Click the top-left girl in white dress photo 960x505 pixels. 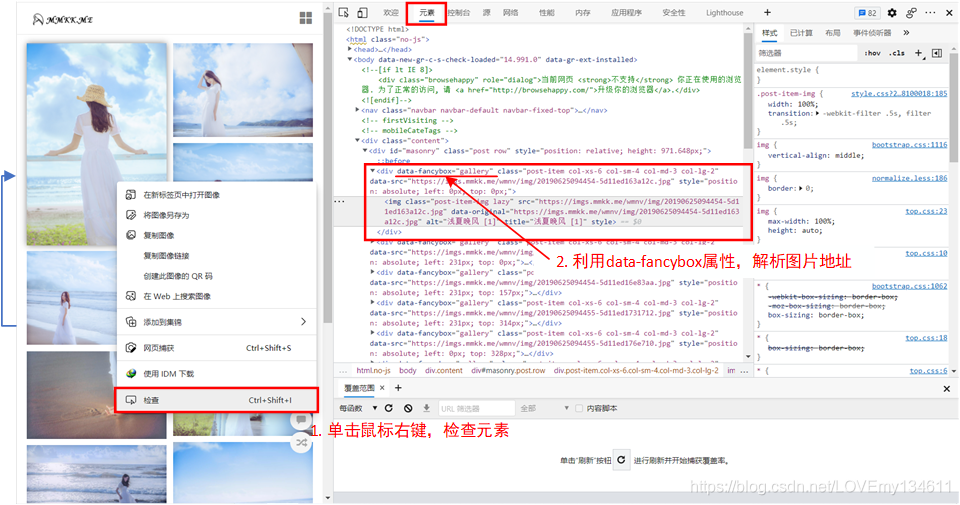point(97,144)
